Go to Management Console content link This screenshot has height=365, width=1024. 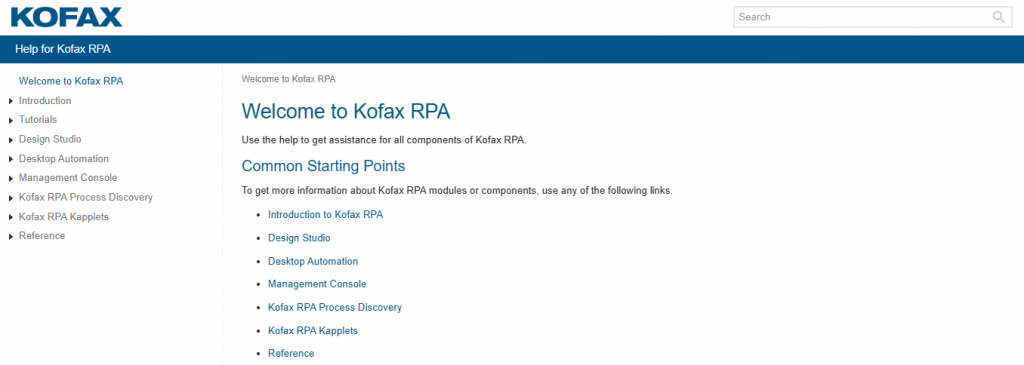pos(317,284)
